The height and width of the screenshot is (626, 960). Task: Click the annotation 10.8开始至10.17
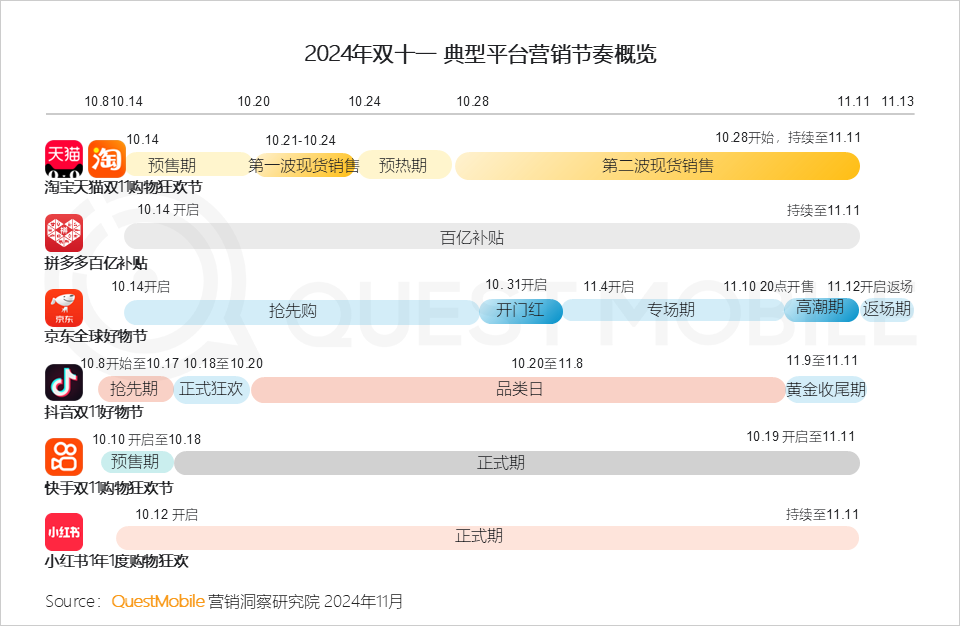coord(130,363)
